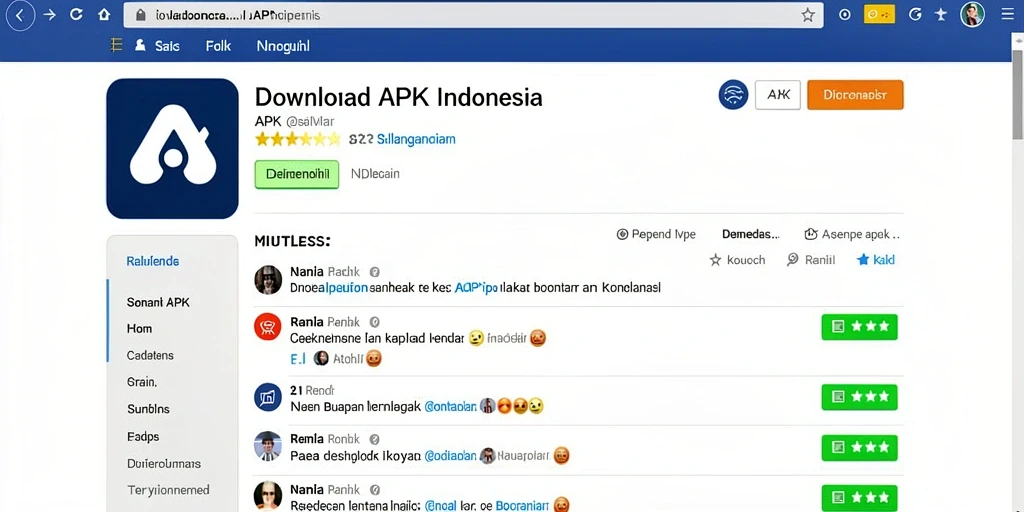Click the padlock icon in address bar
Image resolution: width=1024 pixels, height=512 pixels.
pos(140,16)
